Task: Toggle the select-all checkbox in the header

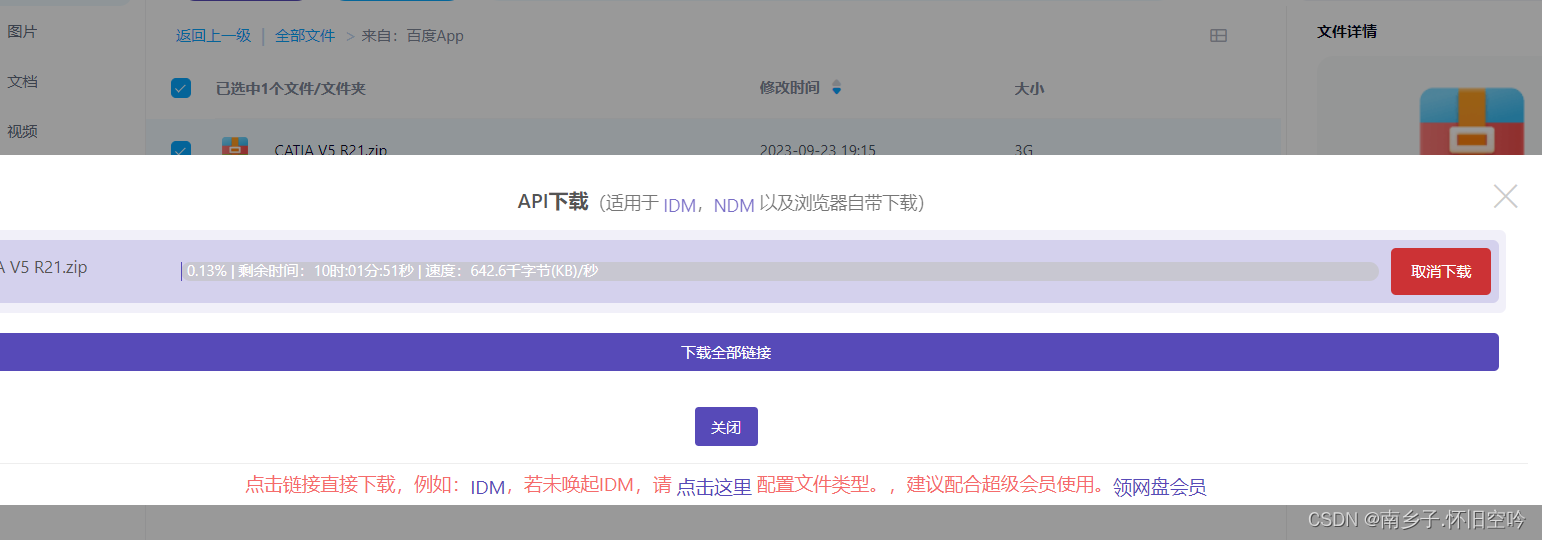Action: pyautogui.click(x=181, y=88)
